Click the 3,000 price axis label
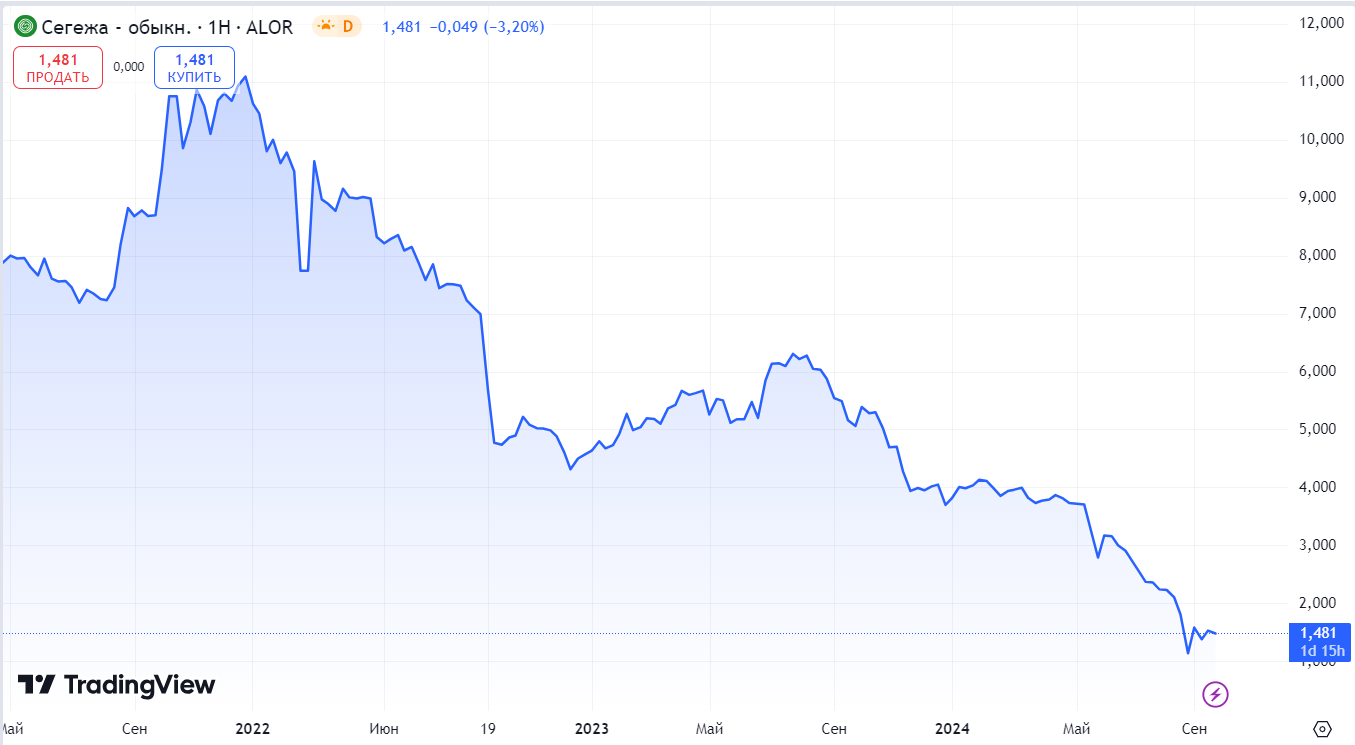Screen dimensions: 1355x745 (1319, 545)
